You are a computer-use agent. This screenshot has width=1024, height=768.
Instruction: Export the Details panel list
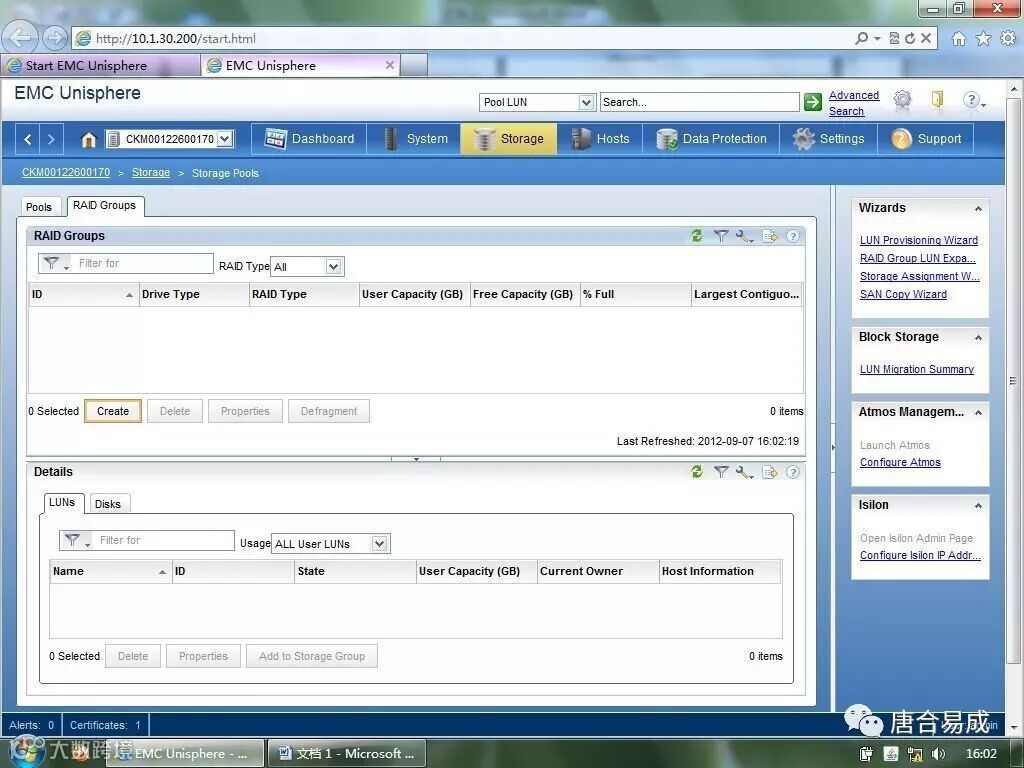[x=770, y=472]
